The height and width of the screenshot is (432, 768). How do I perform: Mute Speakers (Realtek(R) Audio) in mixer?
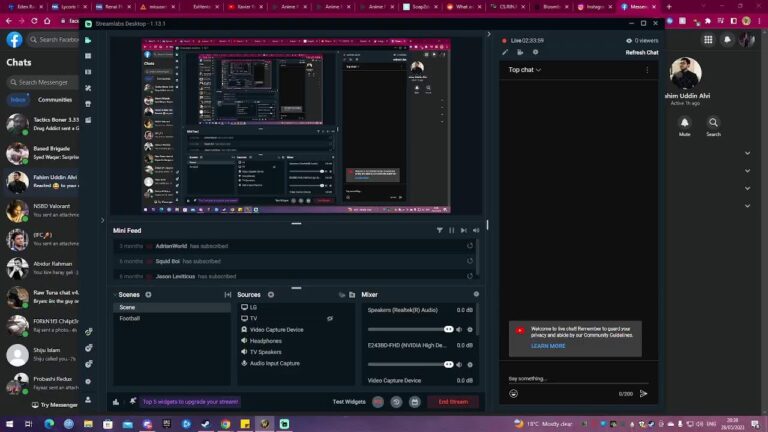tap(459, 329)
